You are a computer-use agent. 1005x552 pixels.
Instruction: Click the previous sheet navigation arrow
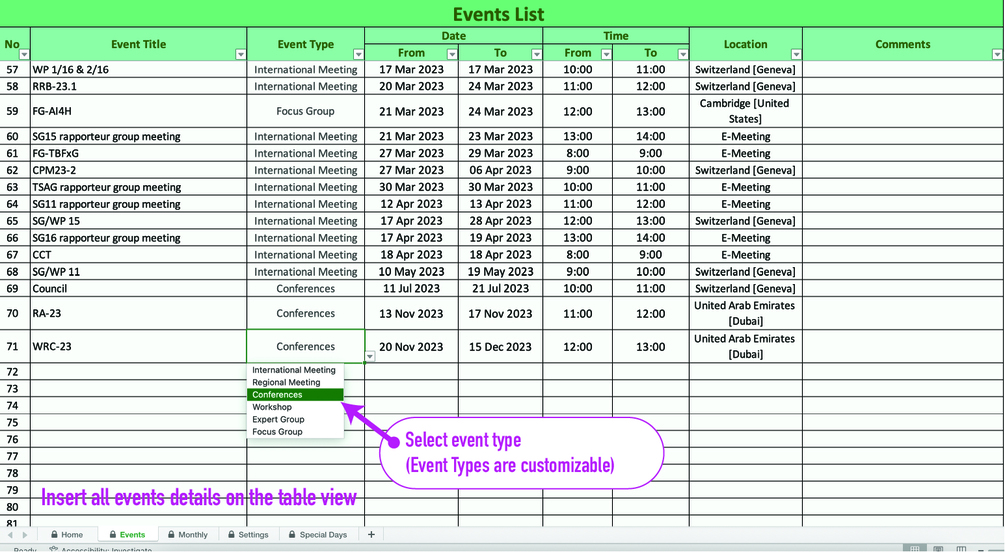(x=10, y=535)
